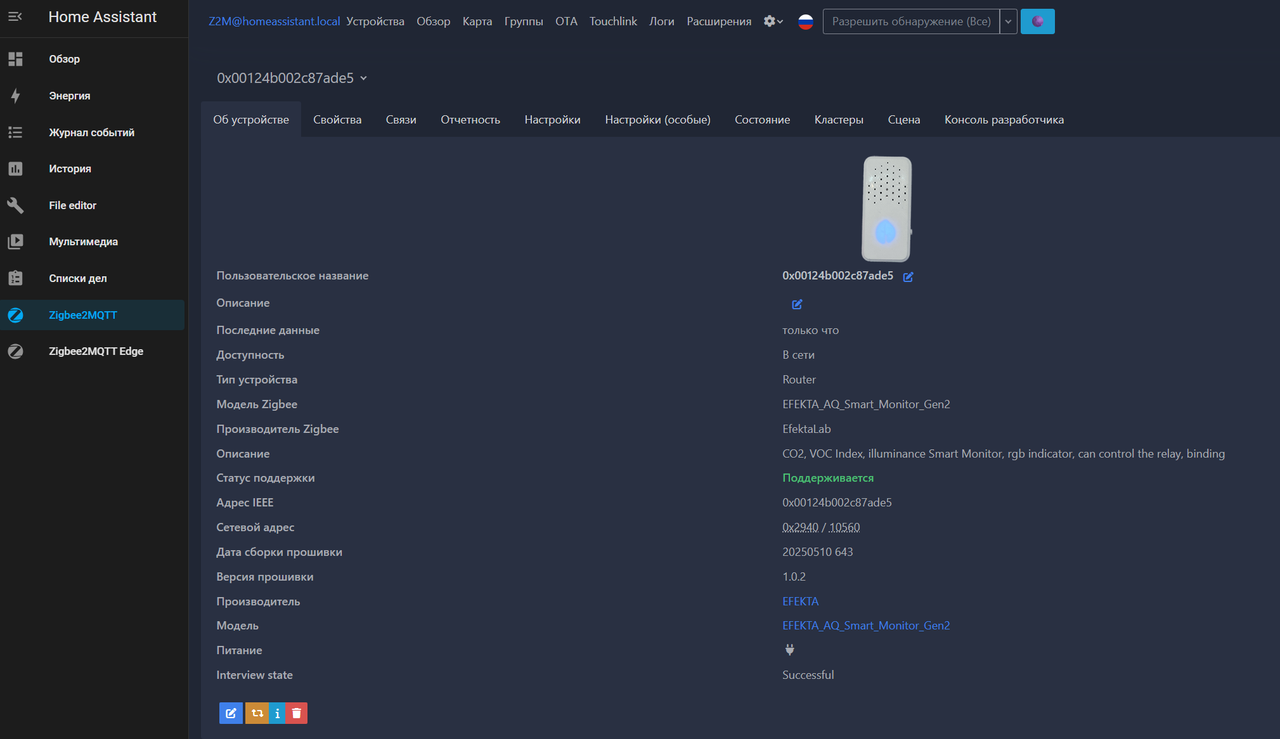Click the EfektaLab Zigbee manufacturer value

[807, 429]
